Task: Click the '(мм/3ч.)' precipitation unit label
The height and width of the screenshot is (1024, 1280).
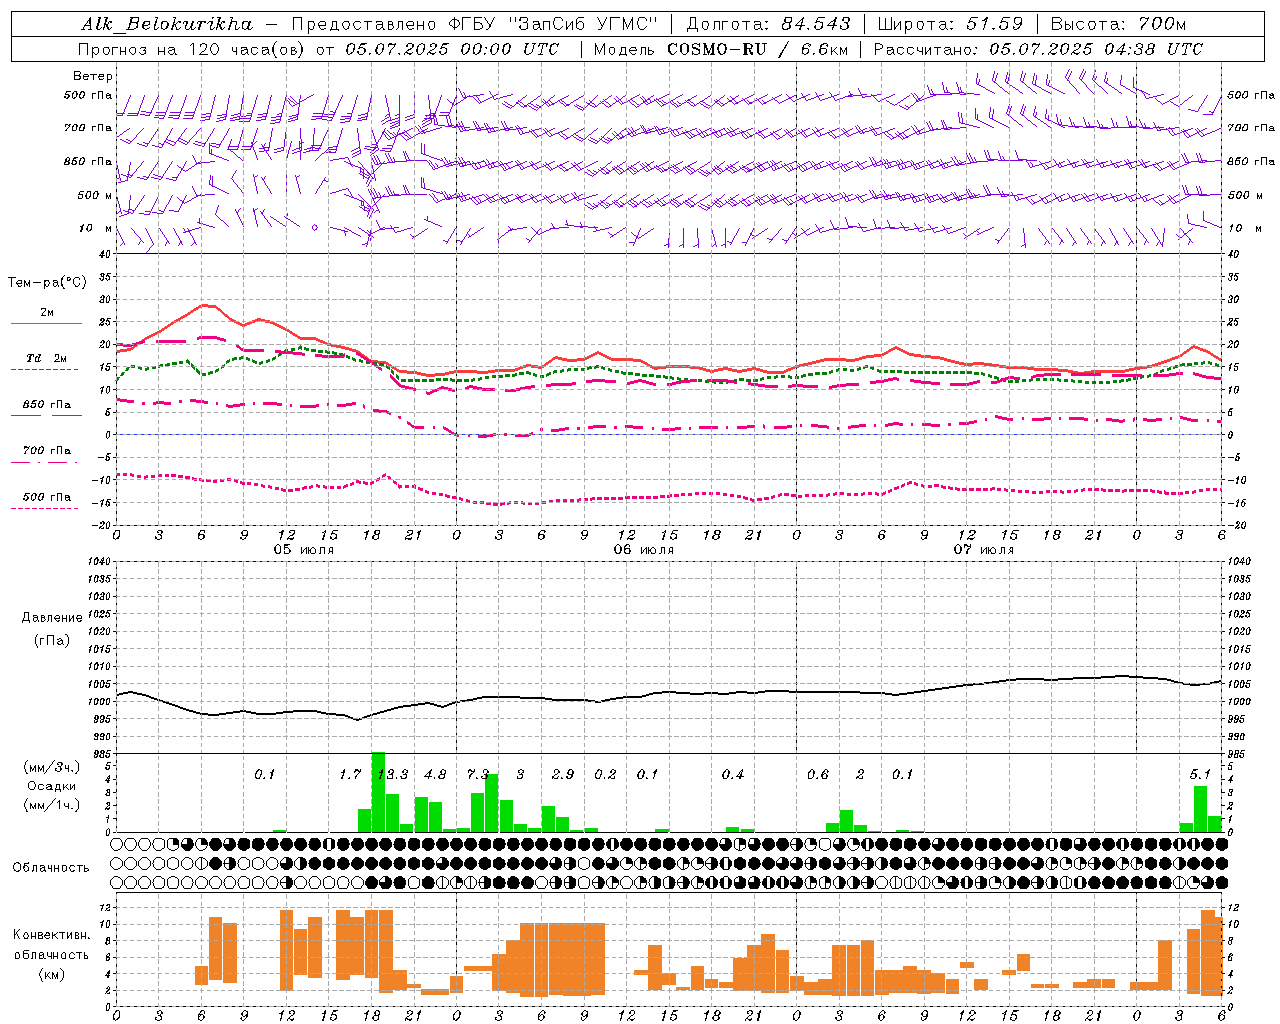Action: pyautogui.click(x=51, y=767)
